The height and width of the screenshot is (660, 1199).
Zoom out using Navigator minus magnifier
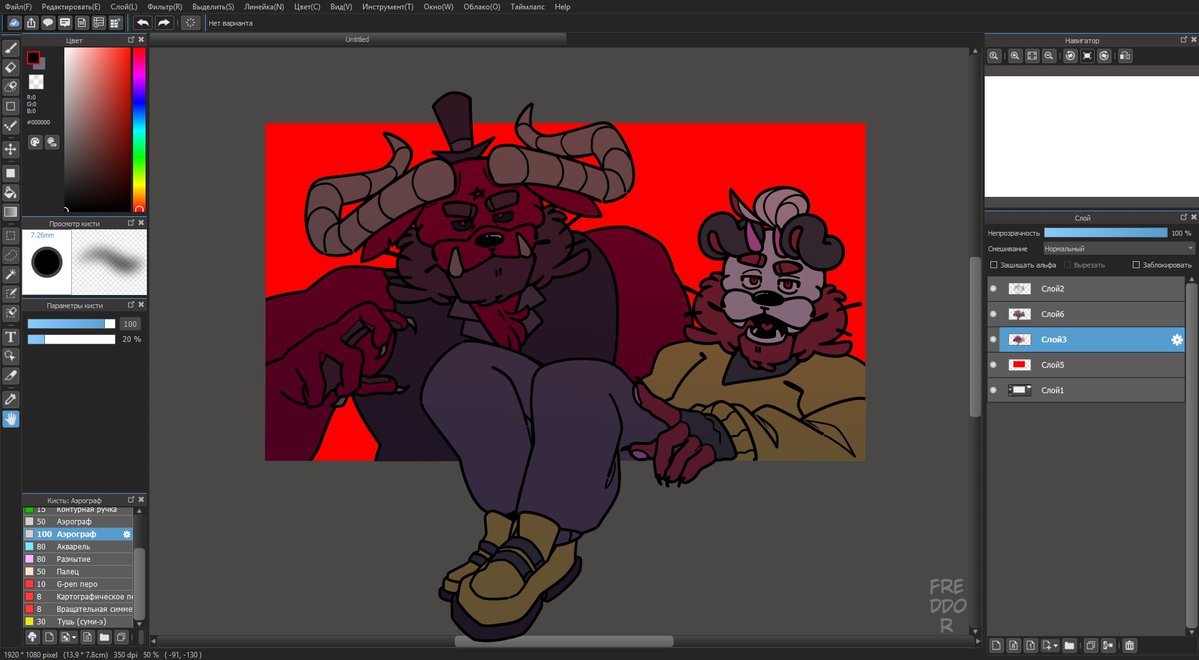click(x=1049, y=56)
